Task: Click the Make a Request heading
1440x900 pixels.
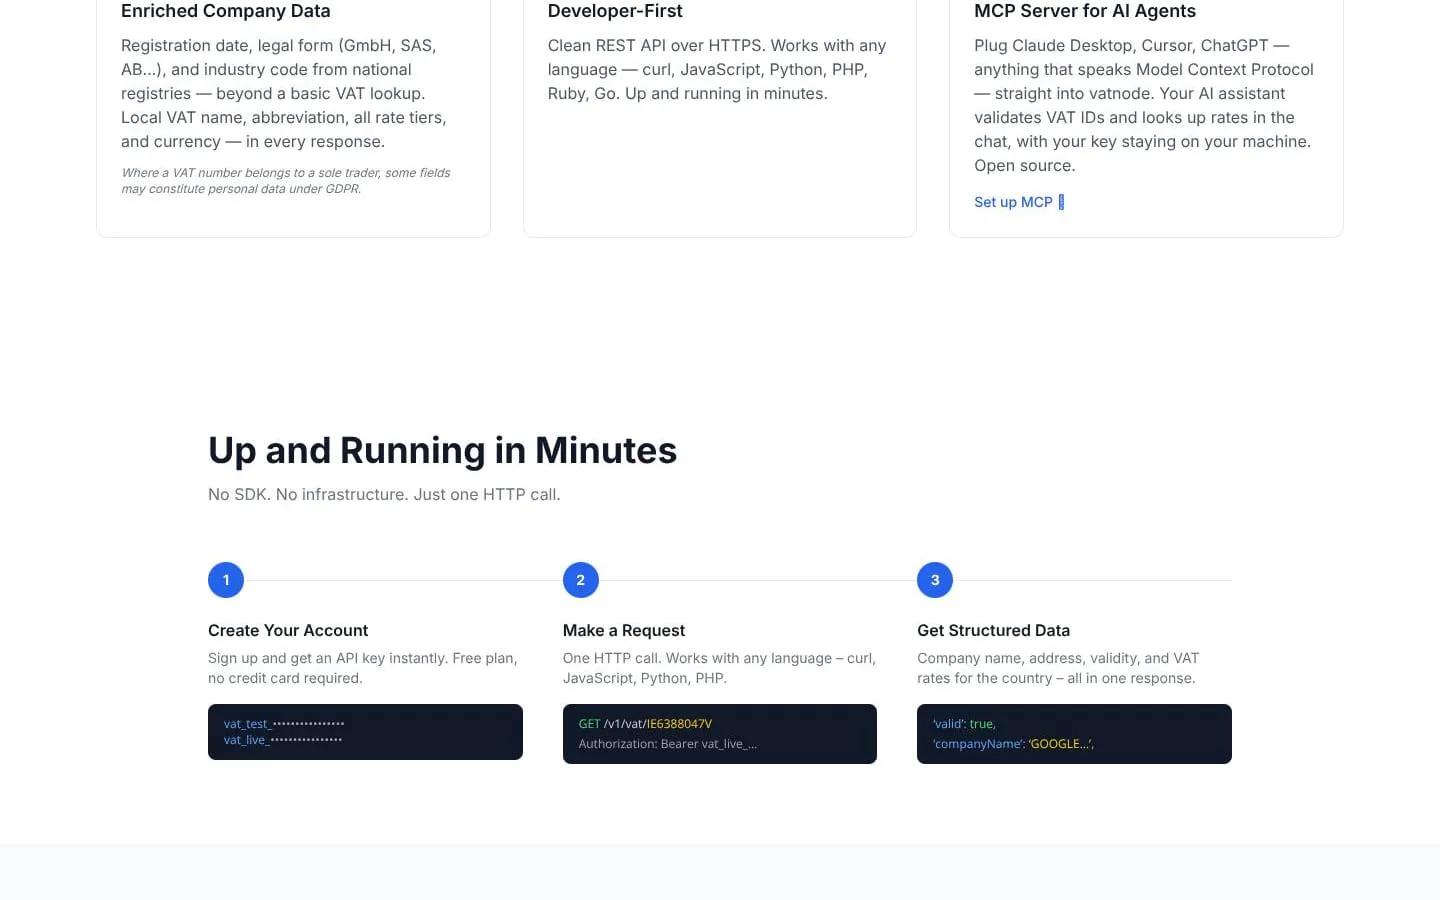Action: [624, 630]
